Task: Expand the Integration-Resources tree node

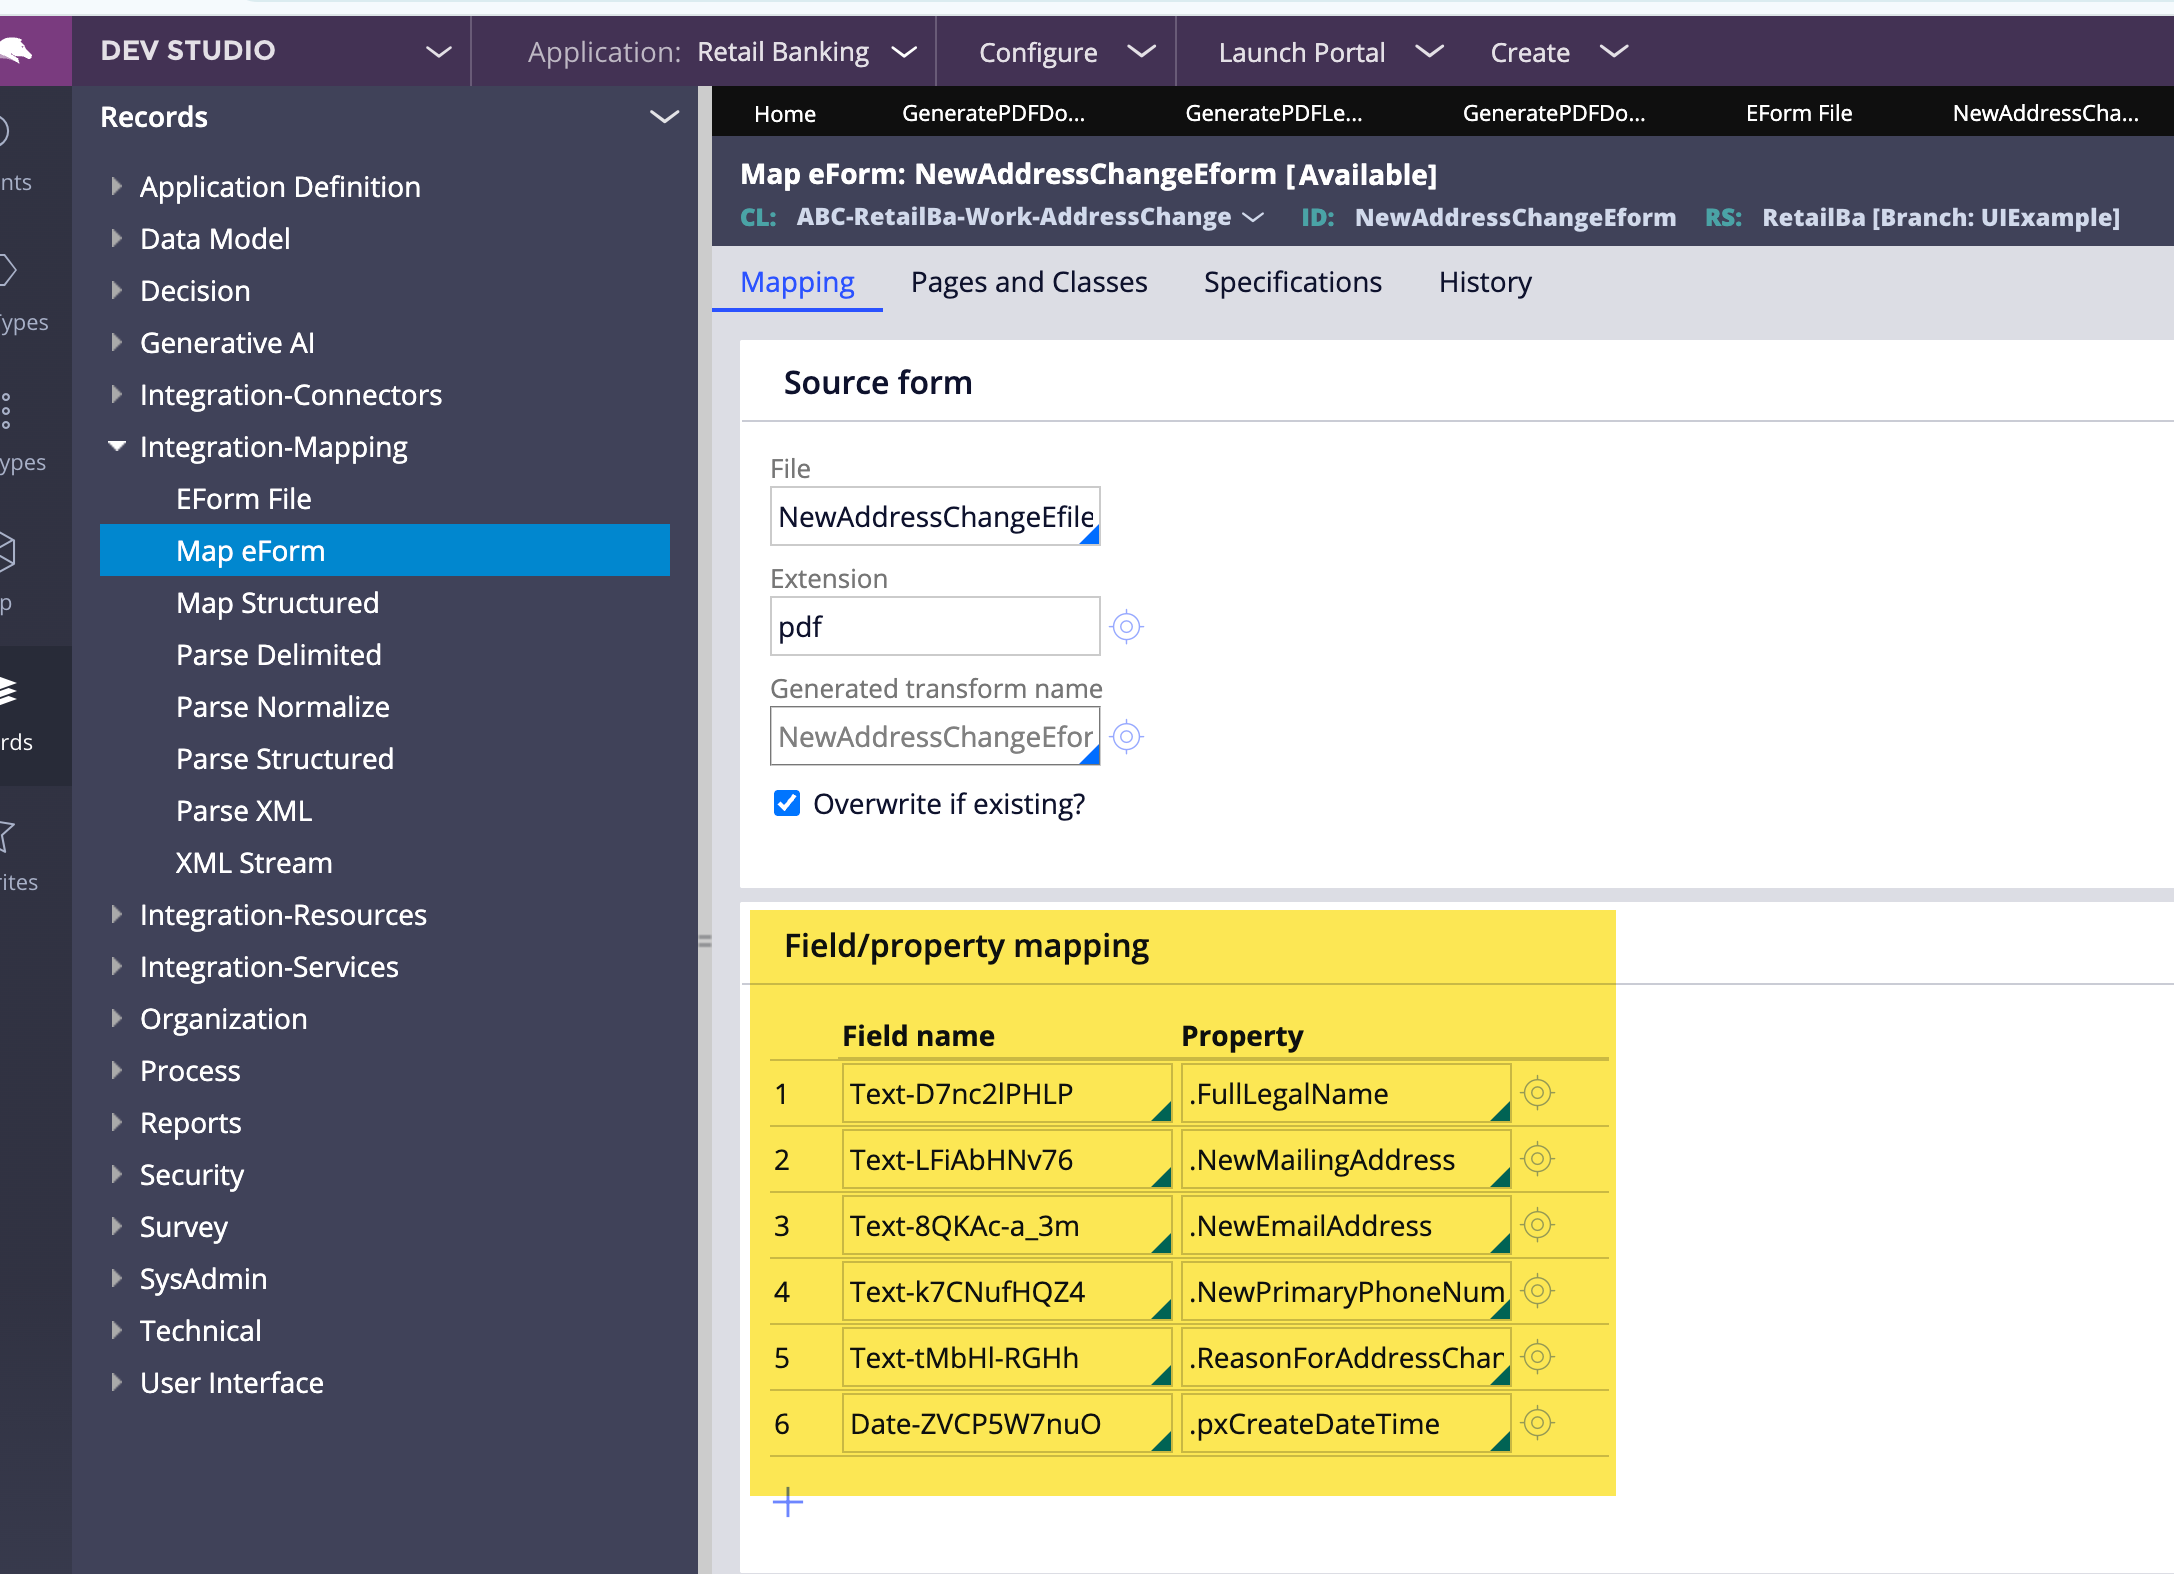Action: coord(116,914)
